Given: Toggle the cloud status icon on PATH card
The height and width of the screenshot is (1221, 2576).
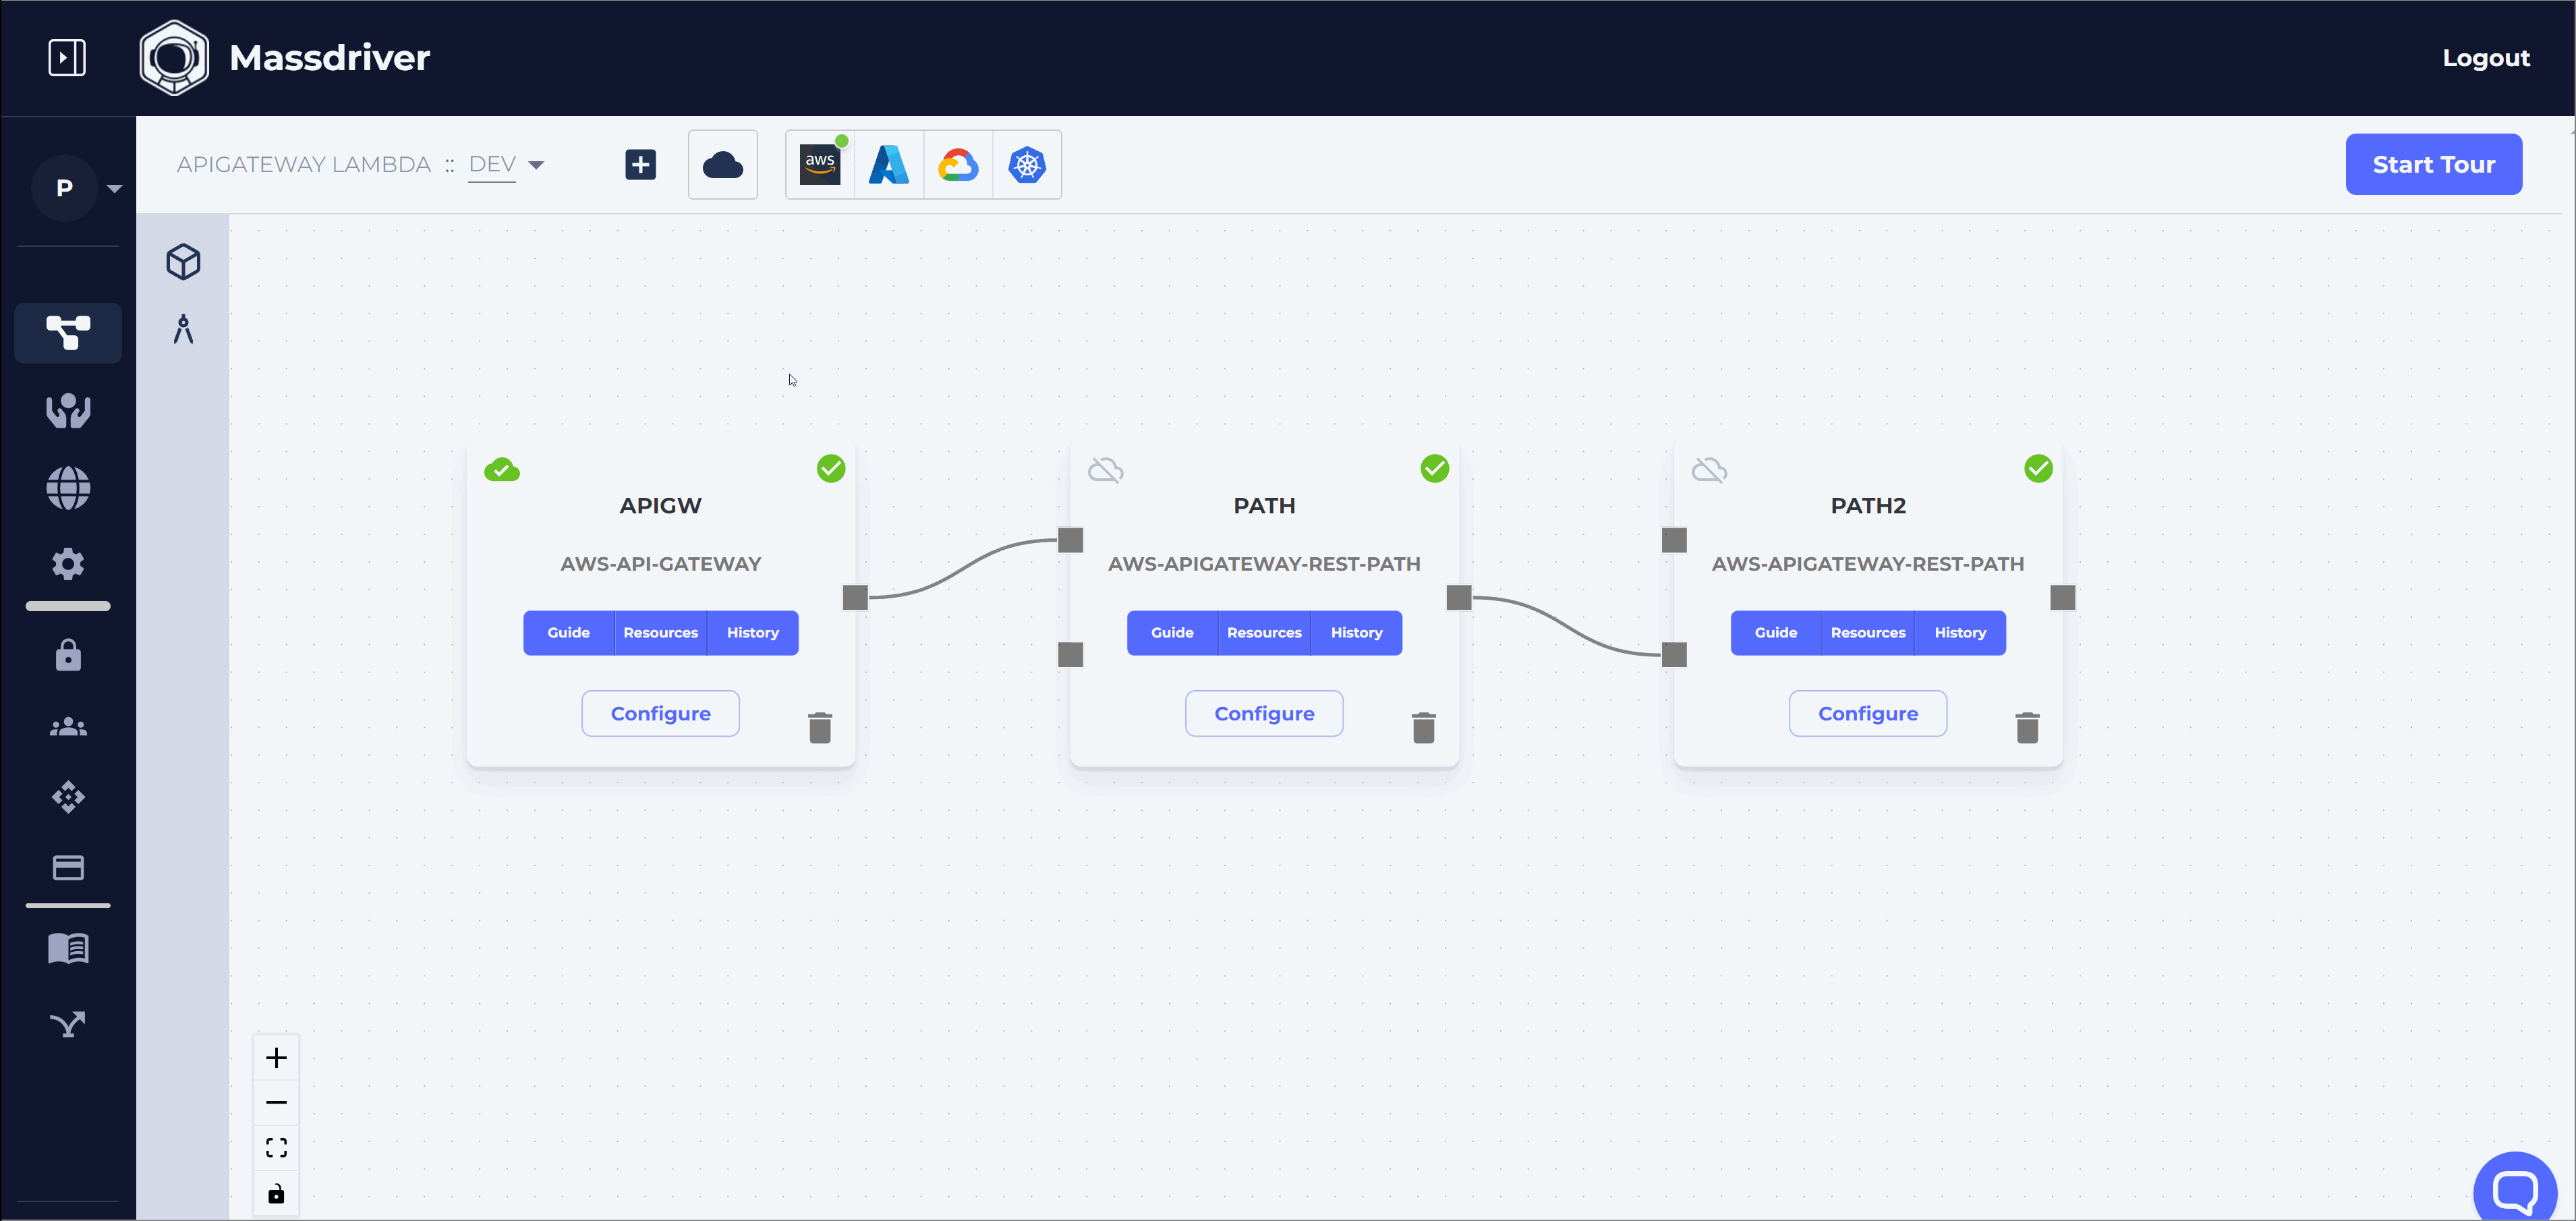Looking at the screenshot, I should click(1106, 469).
